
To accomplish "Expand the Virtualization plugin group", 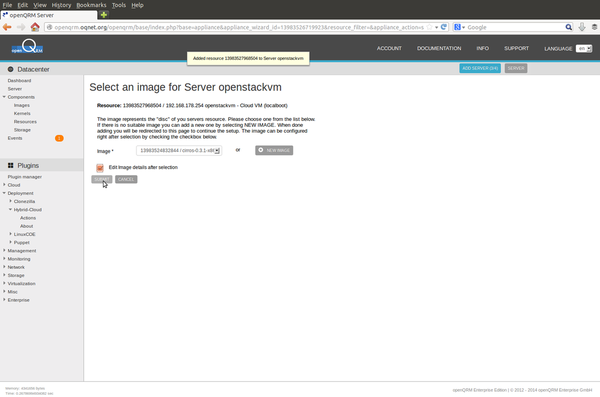I will [4, 283].
